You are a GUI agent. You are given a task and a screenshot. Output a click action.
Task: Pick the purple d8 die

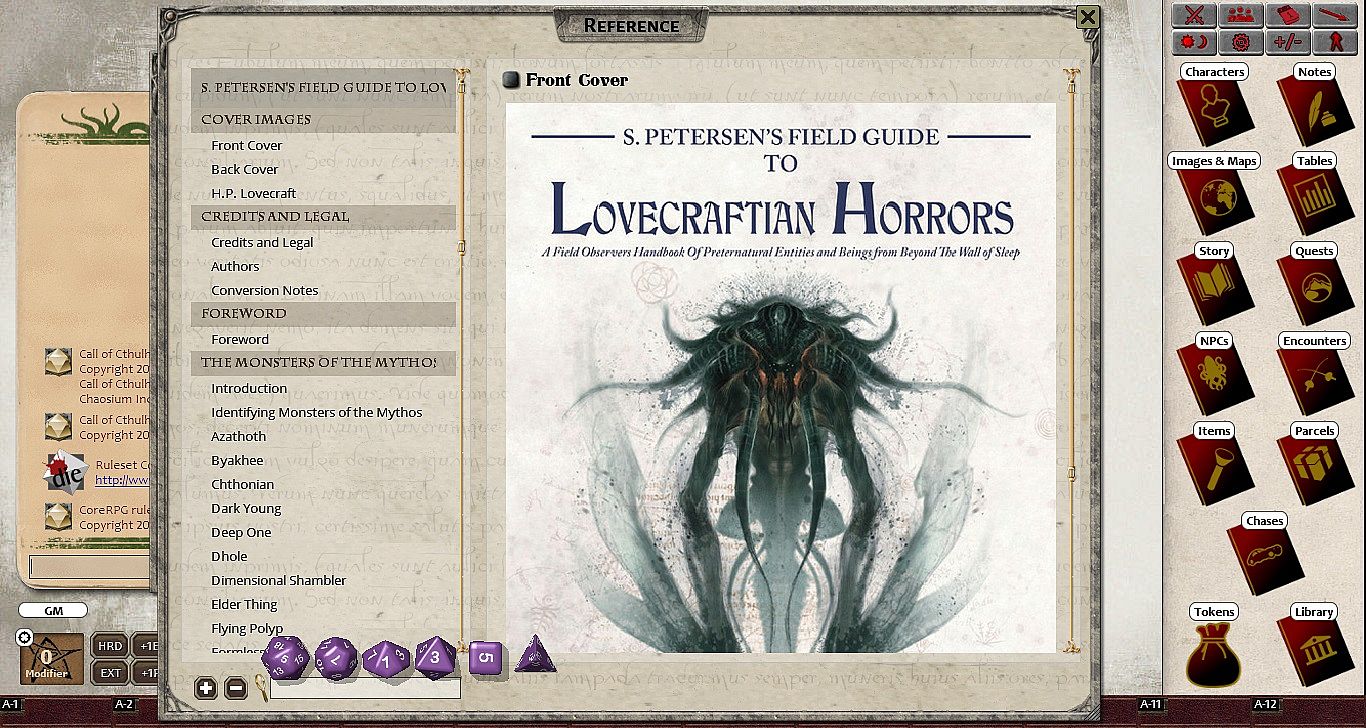tap(435, 657)
